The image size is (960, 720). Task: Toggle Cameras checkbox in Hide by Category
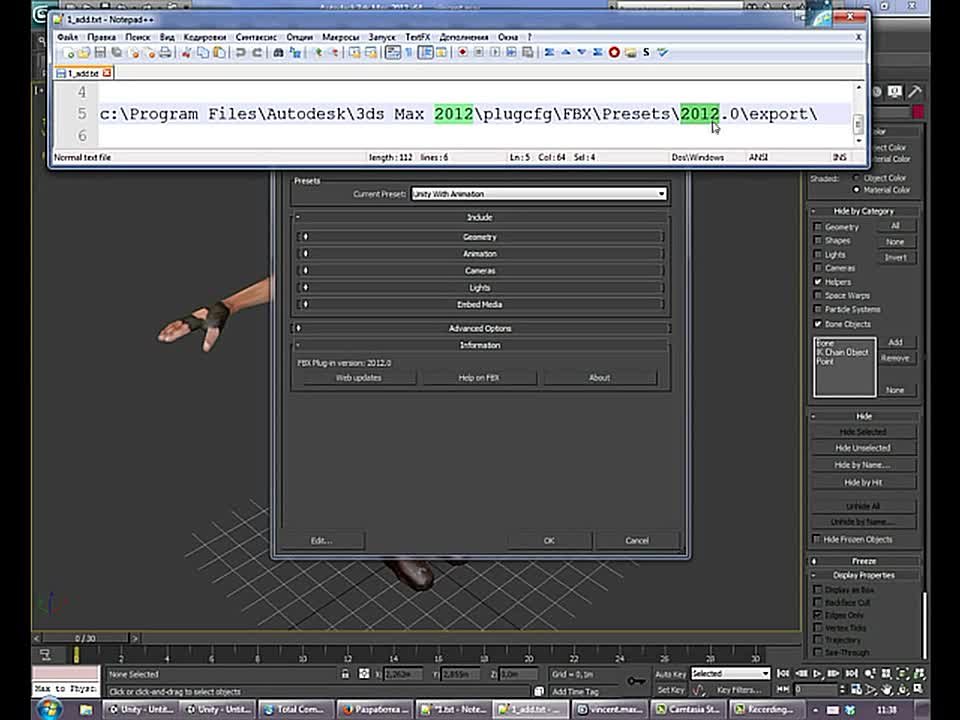818,268
